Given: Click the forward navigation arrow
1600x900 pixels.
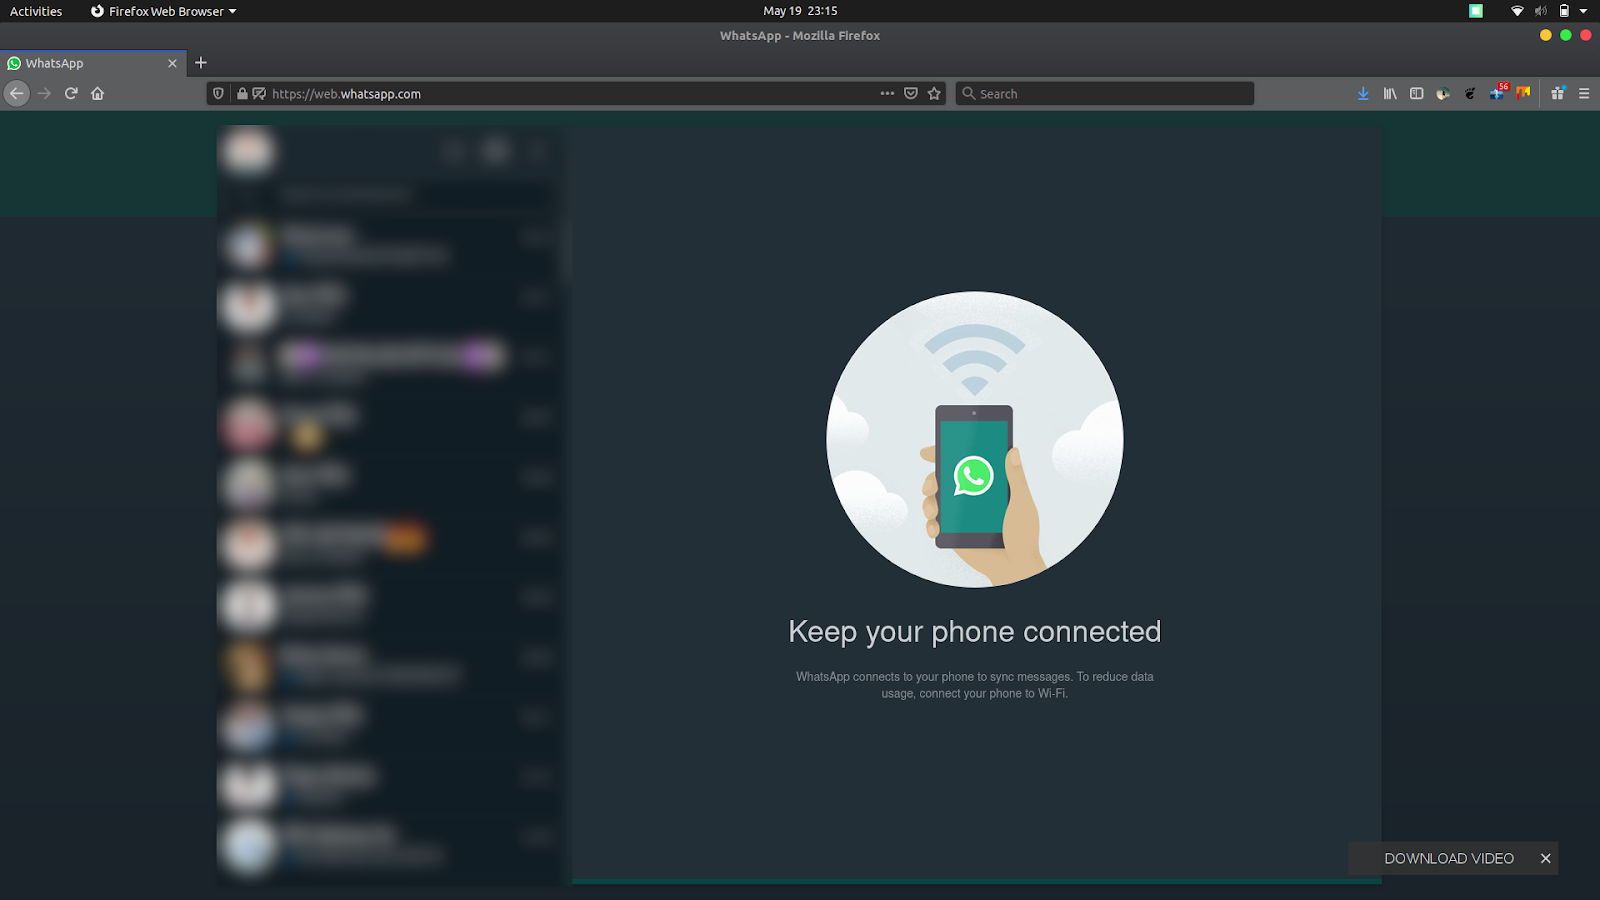Looking at the screenshot, I should tap(44, 93).
